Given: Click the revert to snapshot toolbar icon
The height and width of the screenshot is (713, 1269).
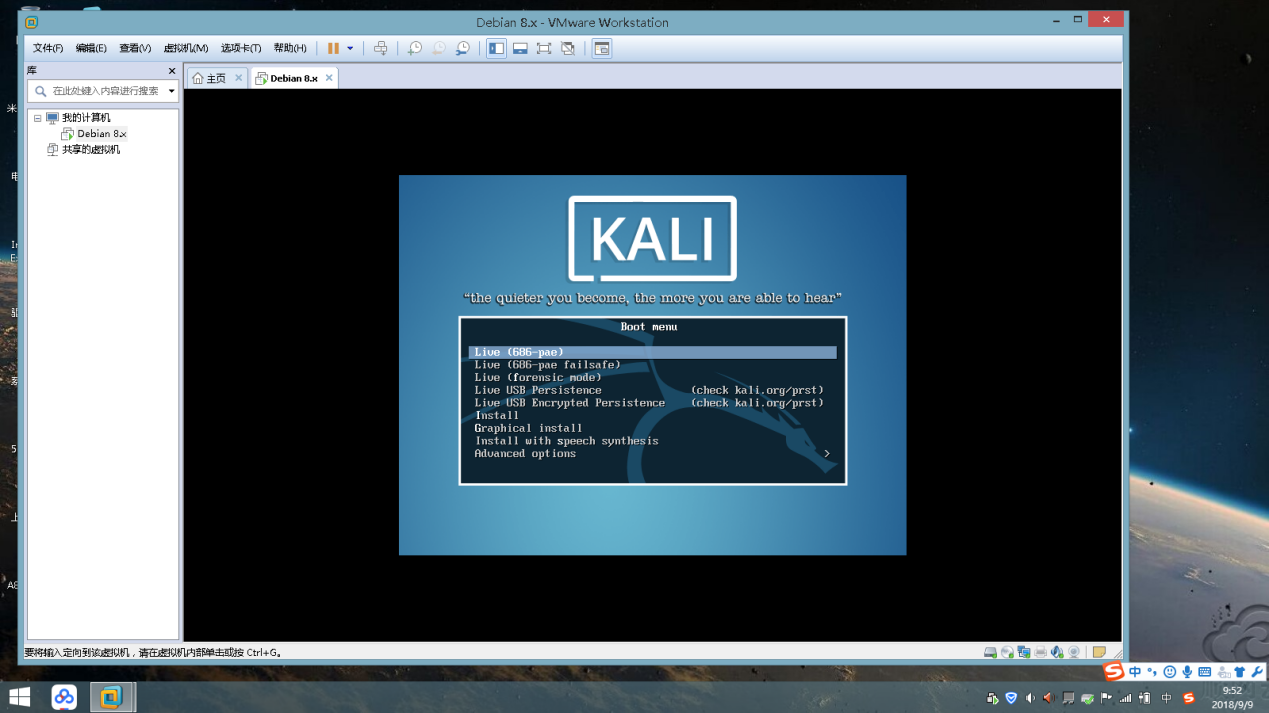Looking at the screenshot, I should click(438, 48).
